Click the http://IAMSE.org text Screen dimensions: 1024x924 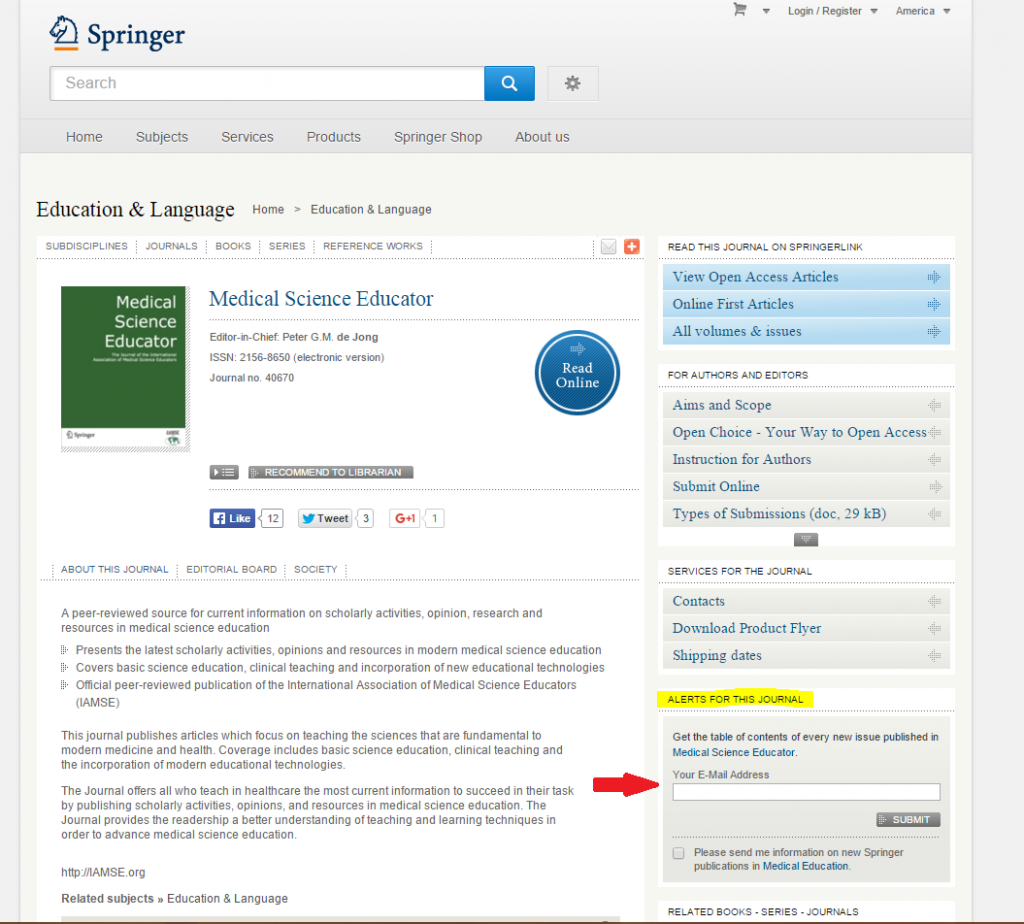(x=103, y=873)
